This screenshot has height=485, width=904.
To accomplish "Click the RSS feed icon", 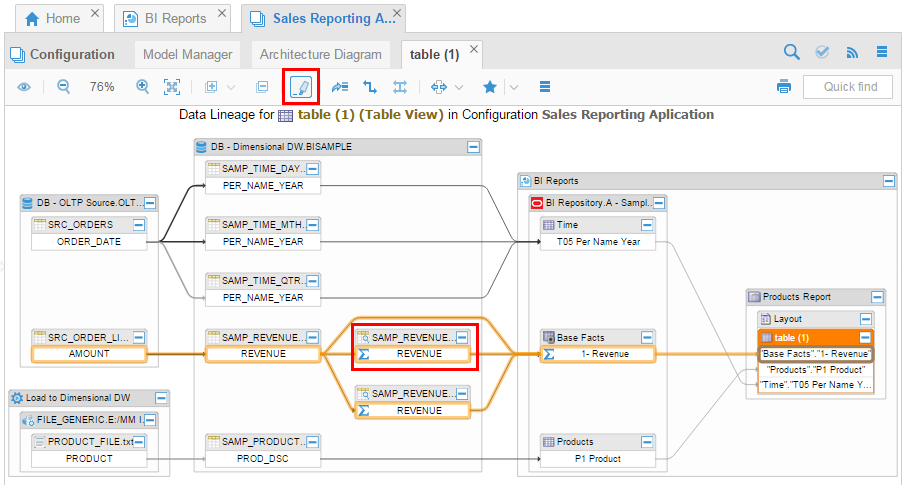I will tap(852, 52).
